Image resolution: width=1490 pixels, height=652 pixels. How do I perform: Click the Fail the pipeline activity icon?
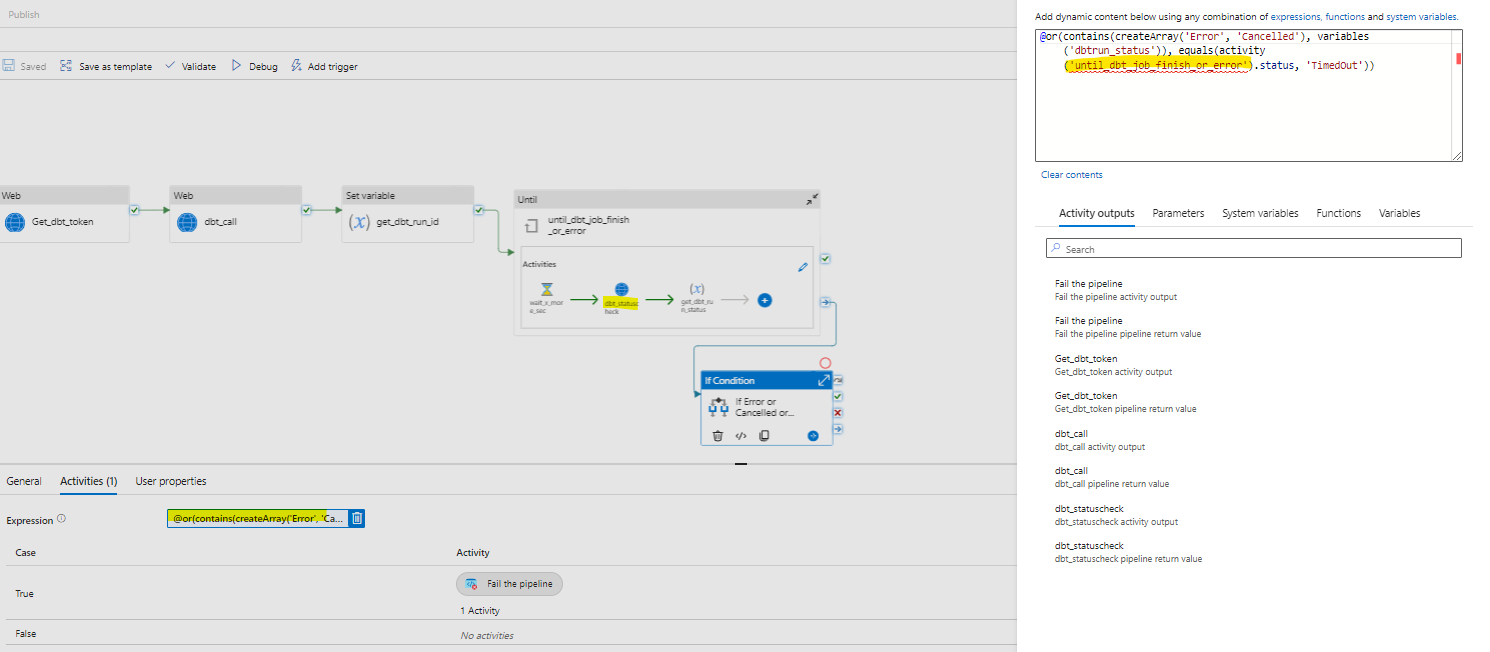point(472,584)
